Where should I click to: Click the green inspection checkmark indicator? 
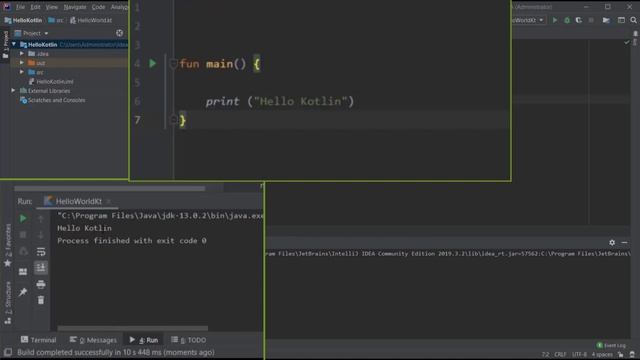coord(627,42)
